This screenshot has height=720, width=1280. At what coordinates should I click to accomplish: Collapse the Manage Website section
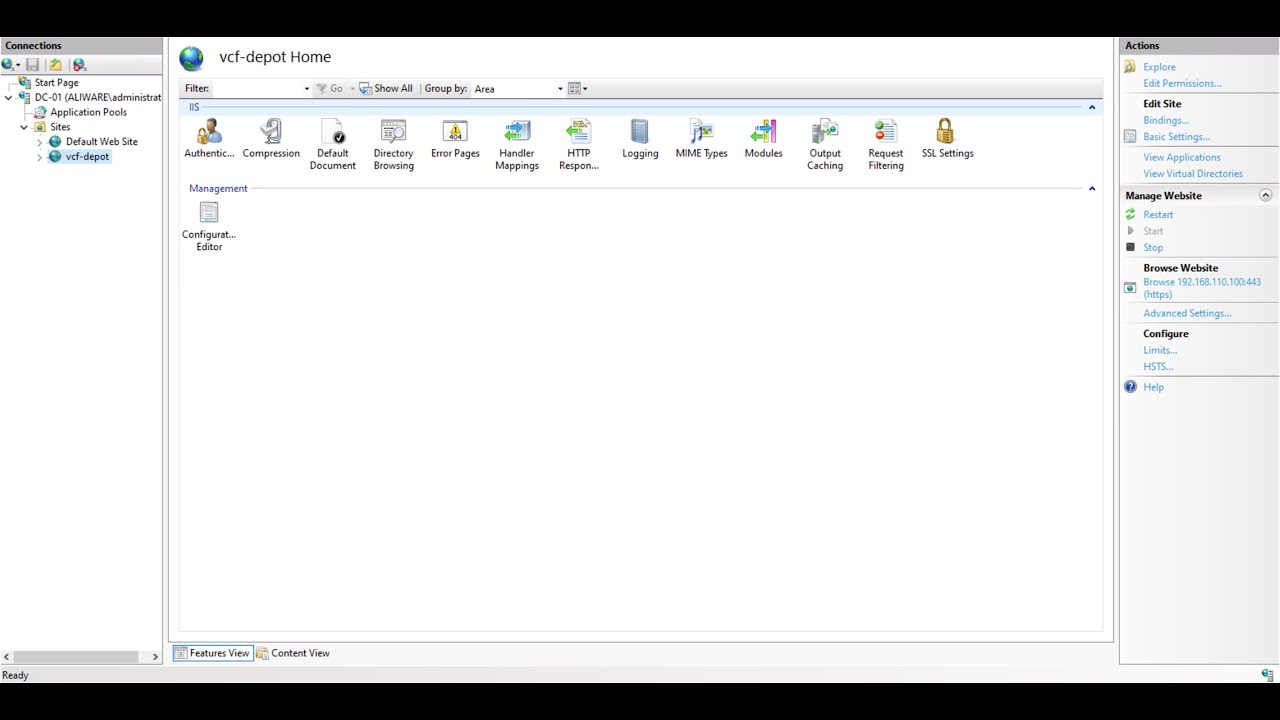point(1265,196)
